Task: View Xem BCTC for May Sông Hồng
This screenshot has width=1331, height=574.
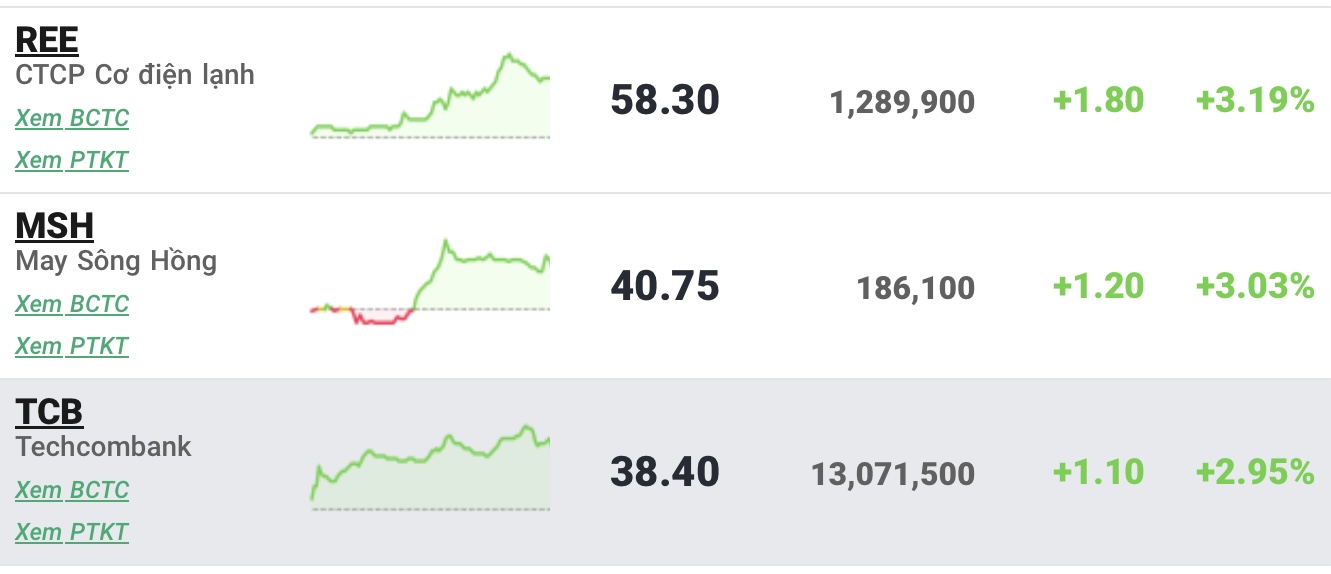Action: (x=72, y=304)
